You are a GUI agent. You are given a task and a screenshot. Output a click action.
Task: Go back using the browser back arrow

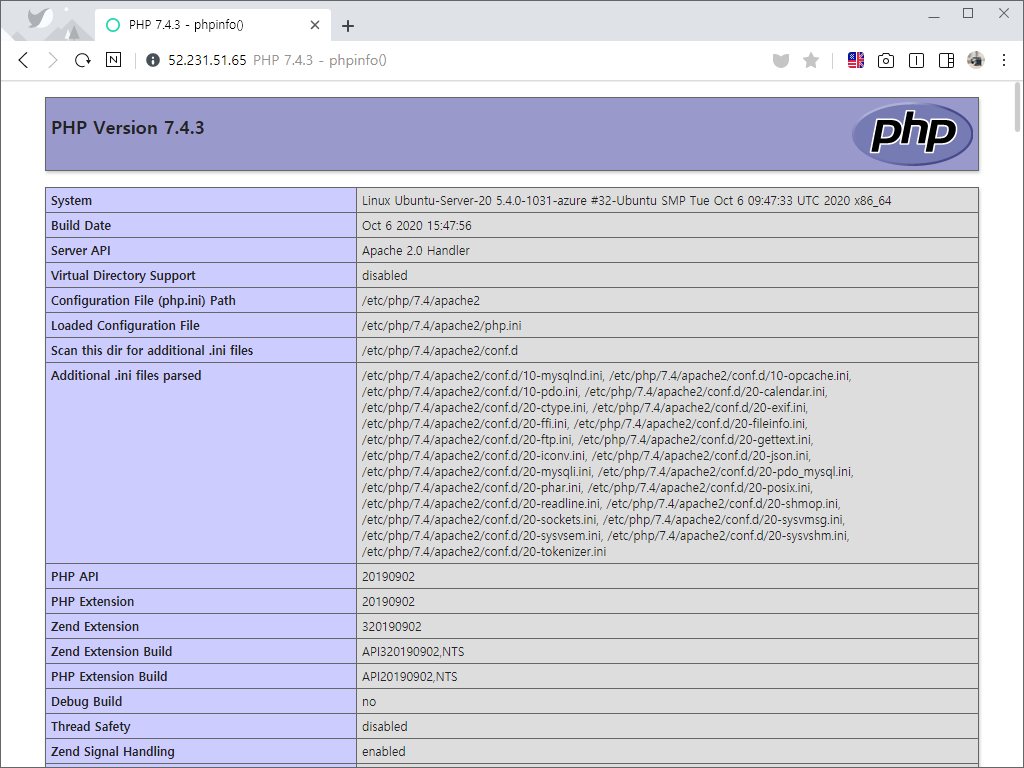[24, 60]
